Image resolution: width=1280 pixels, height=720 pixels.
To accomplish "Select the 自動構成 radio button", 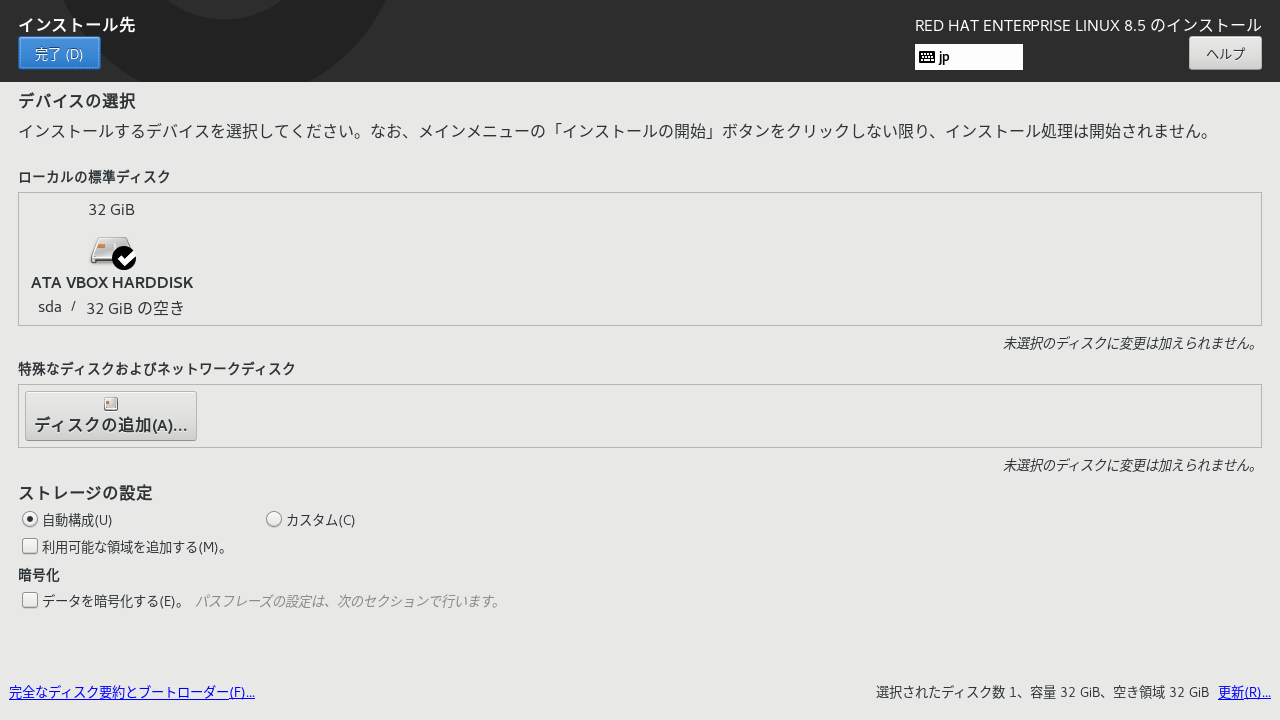I will click(x=30, y=518).
